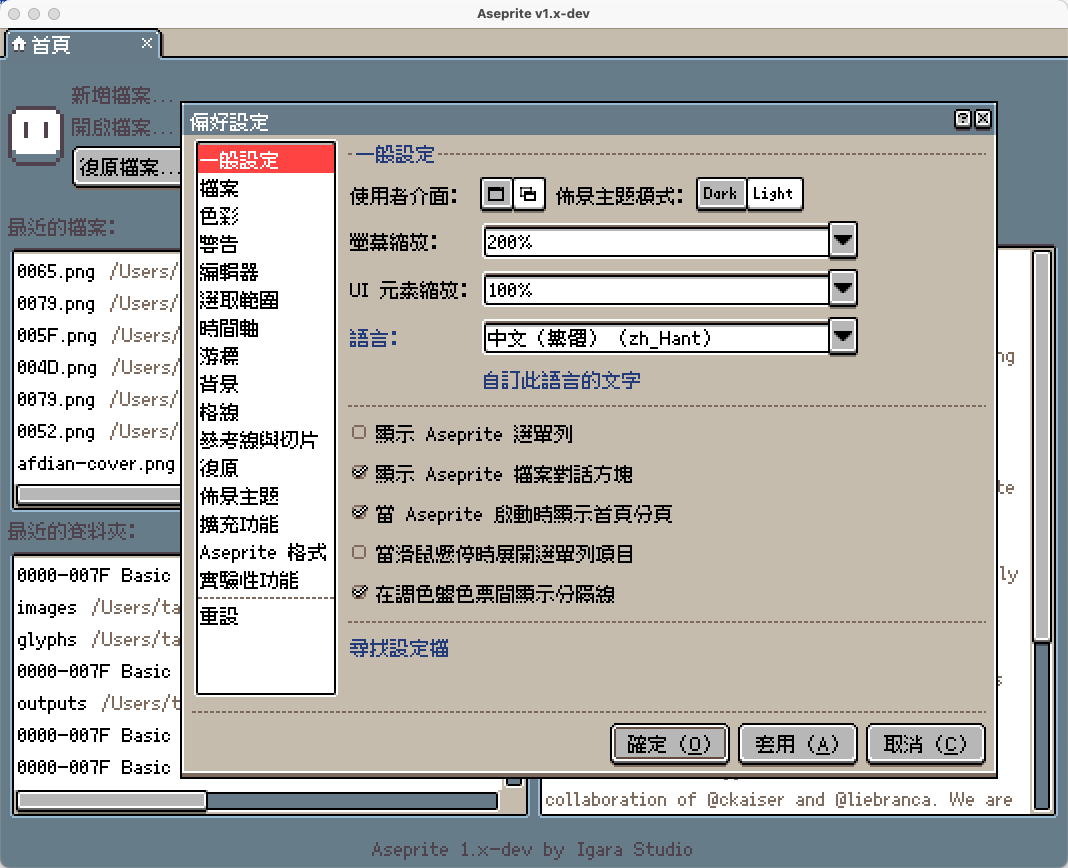Screen dimensions: 1068x868
Task: Select 背景 section
Action: pos(266,384)
